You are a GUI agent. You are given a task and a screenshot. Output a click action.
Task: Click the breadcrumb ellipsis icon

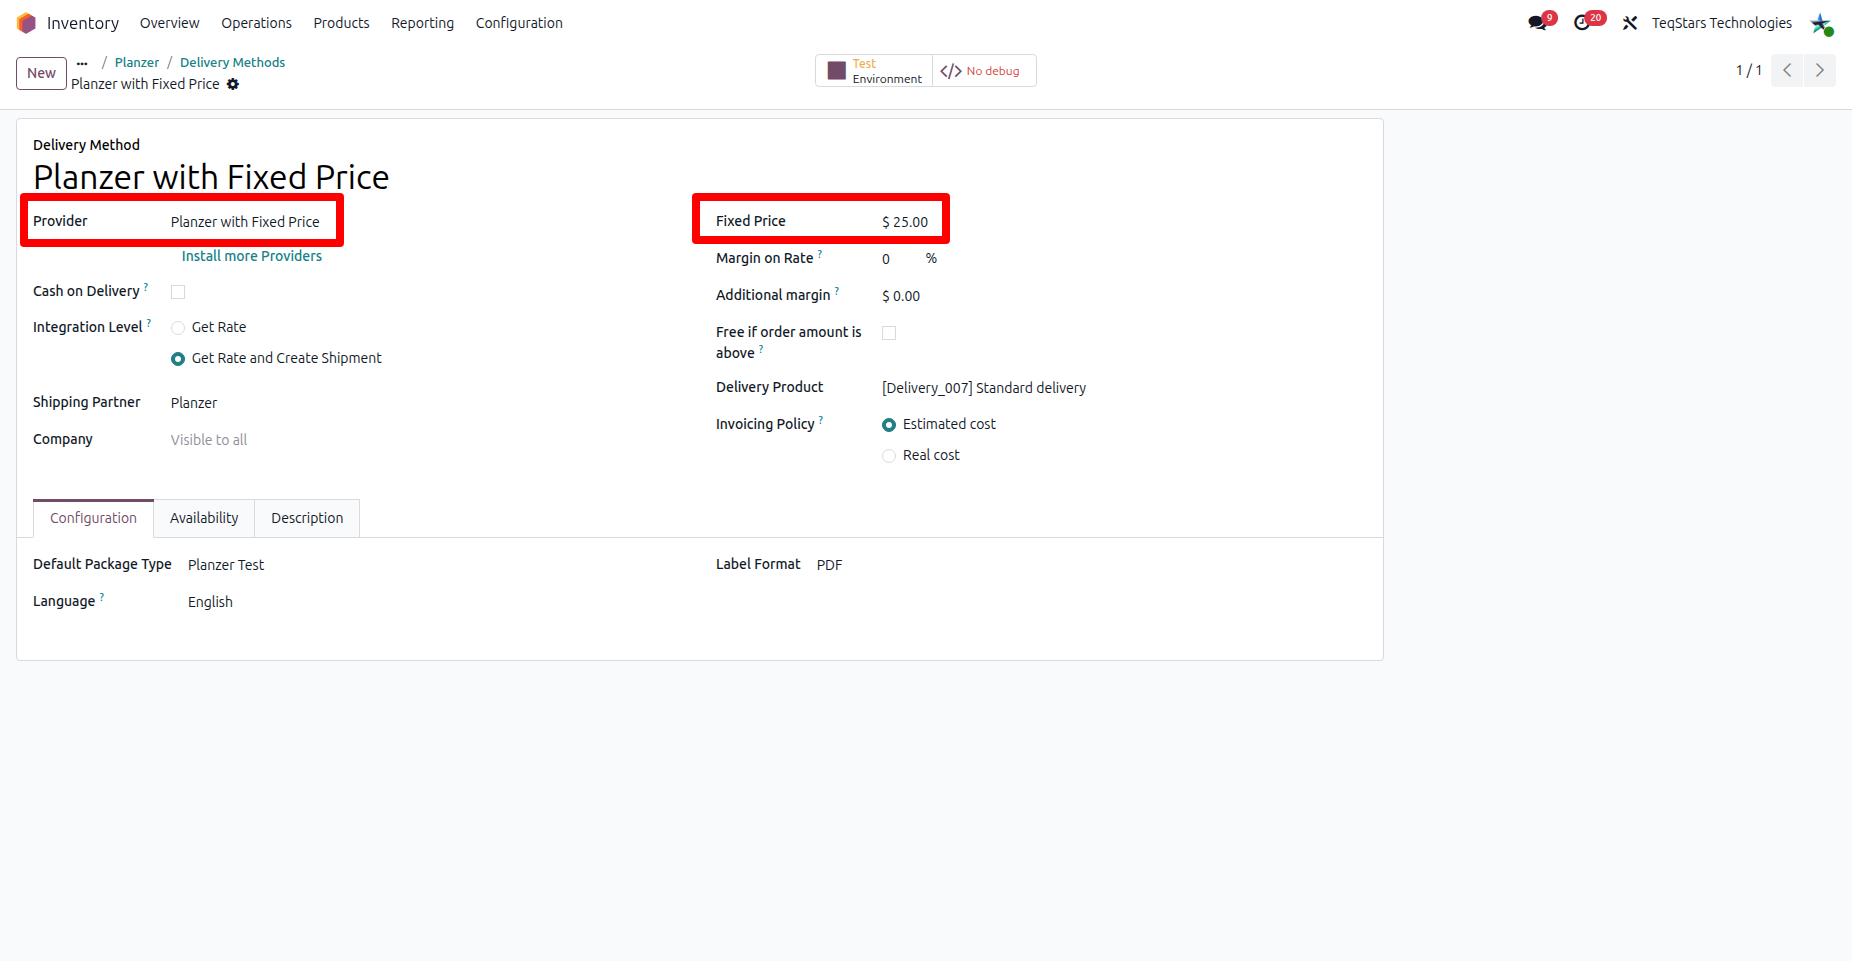(x=82, y=63)
